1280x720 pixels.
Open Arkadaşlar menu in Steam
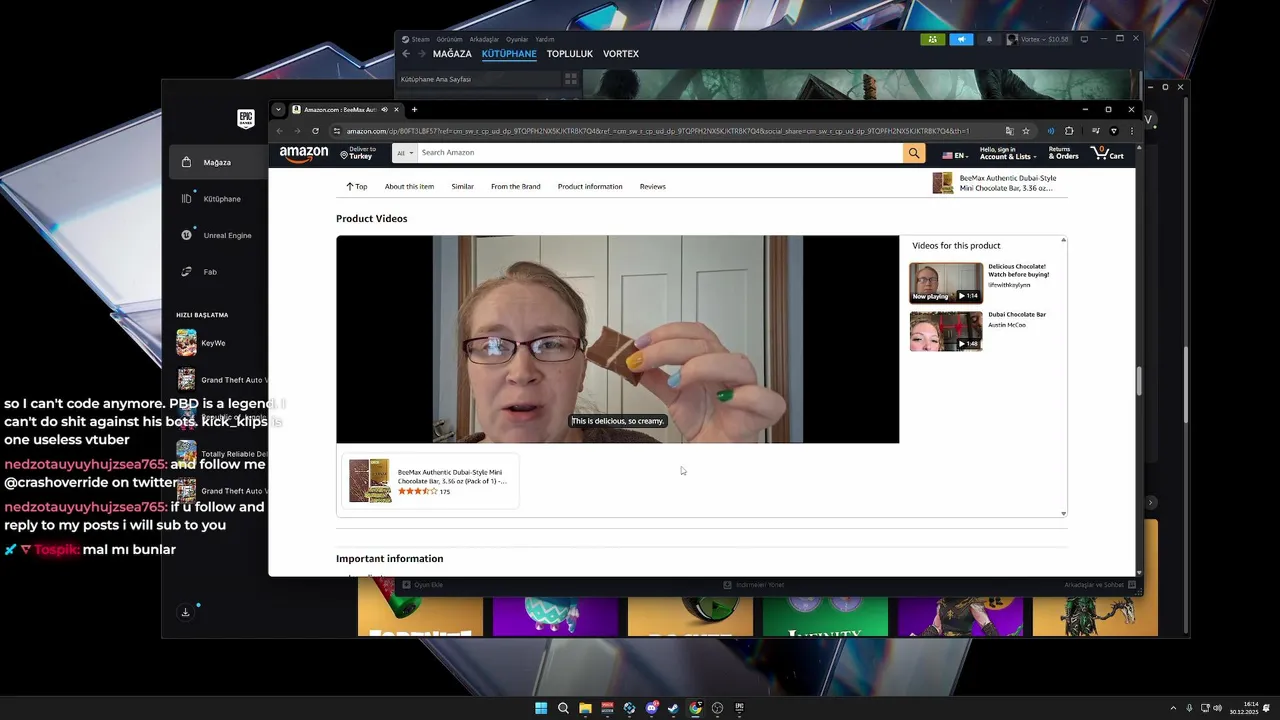point(484,39)
